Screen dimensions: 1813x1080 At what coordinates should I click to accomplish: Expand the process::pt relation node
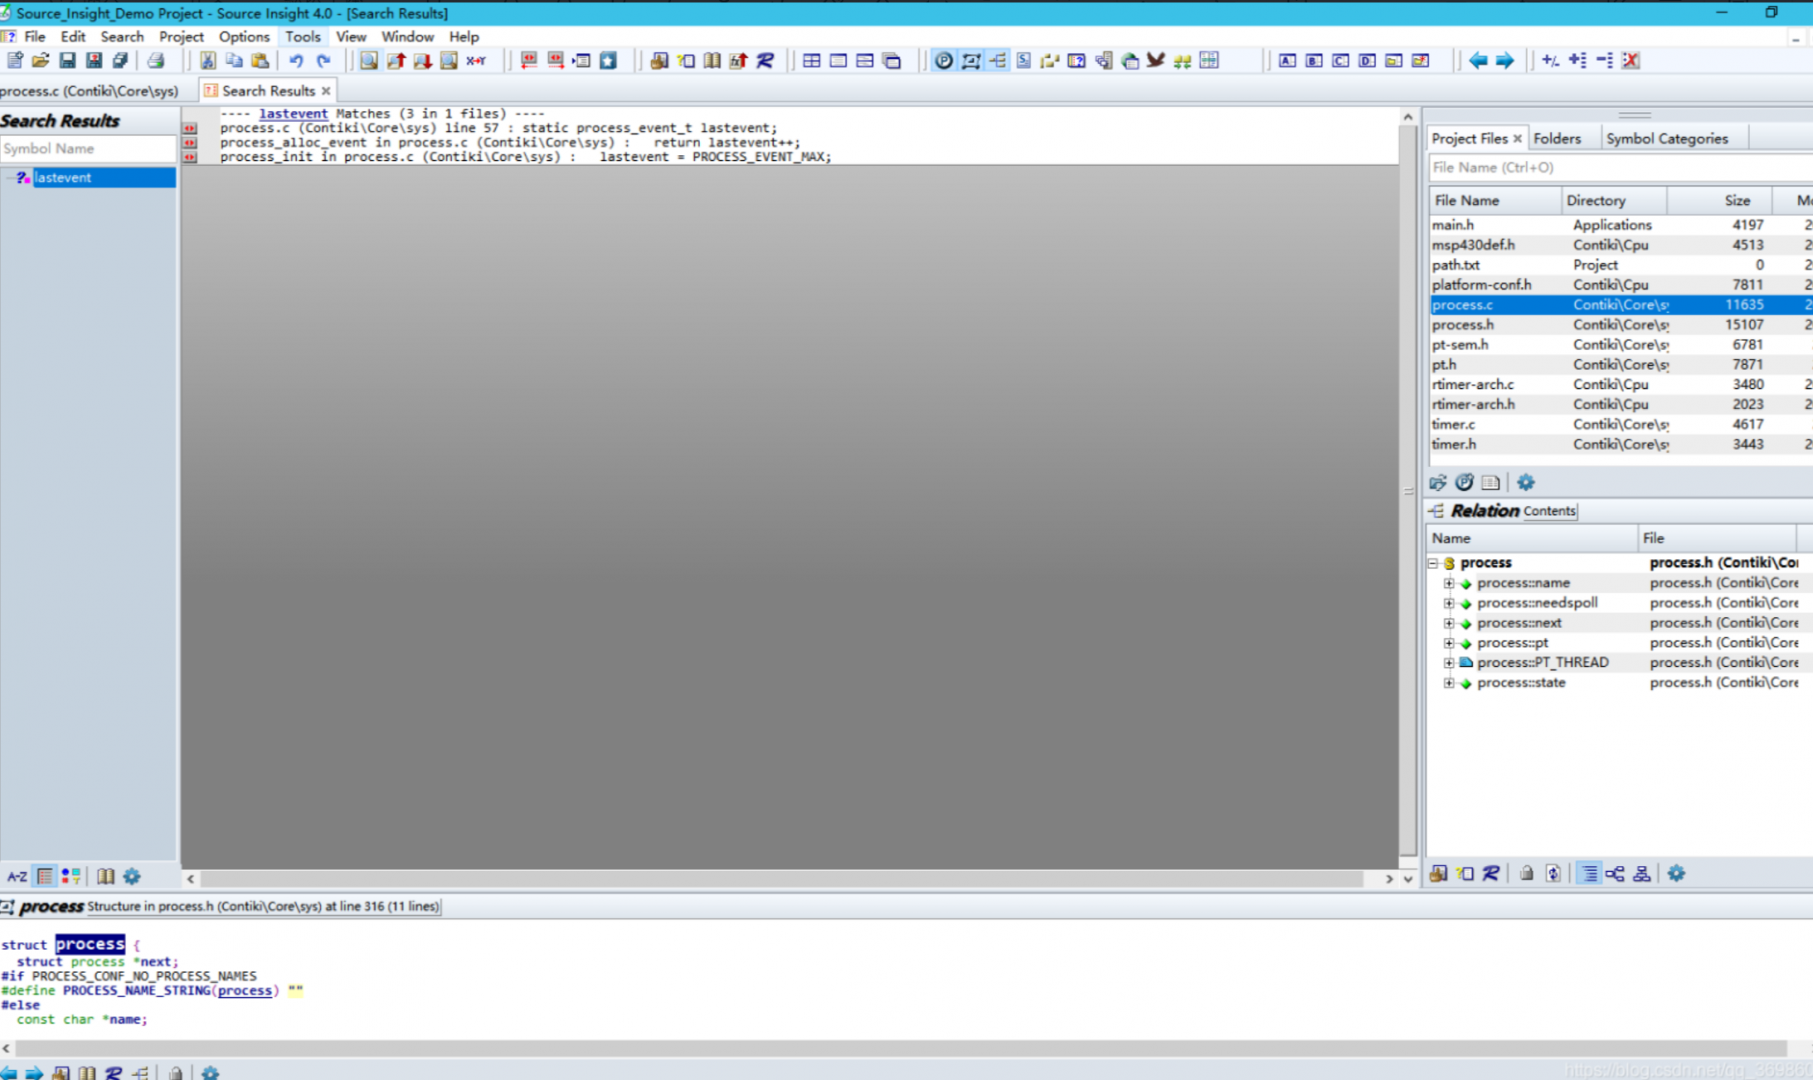point(1448,643)
